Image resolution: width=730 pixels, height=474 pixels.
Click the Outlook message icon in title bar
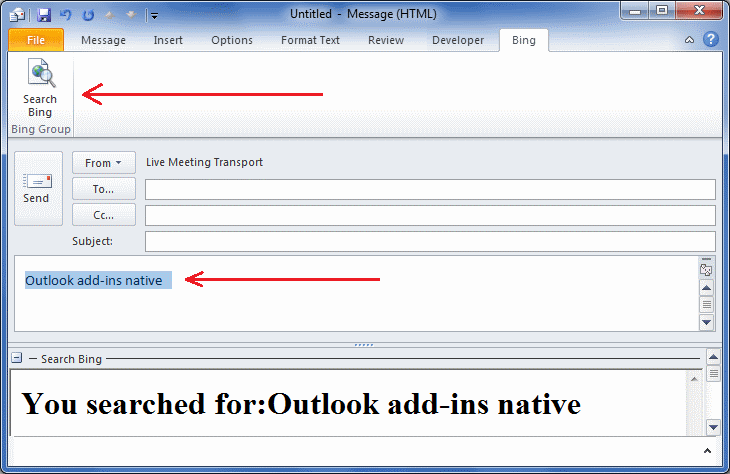[17, 15]
